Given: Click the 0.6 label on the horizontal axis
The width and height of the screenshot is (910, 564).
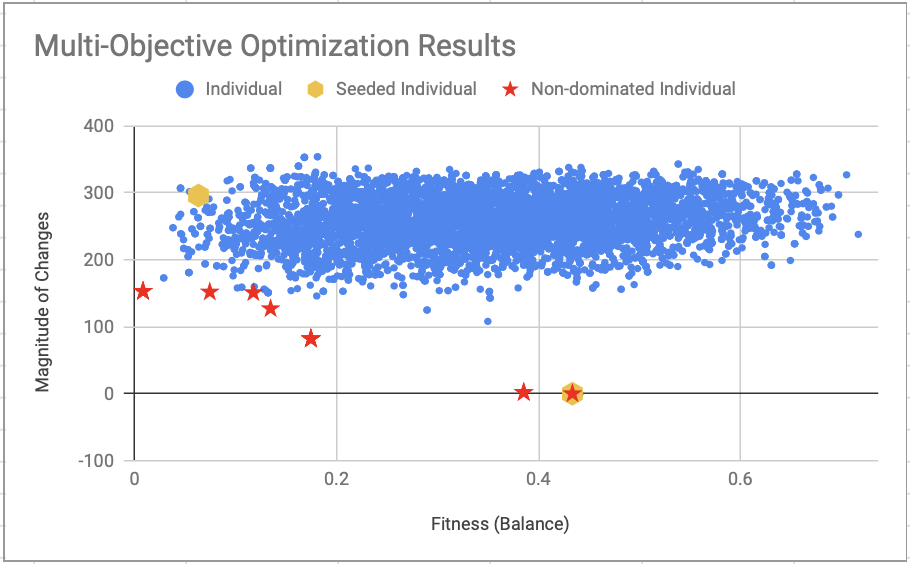Looking at the screenshot, I should (740, 476).
